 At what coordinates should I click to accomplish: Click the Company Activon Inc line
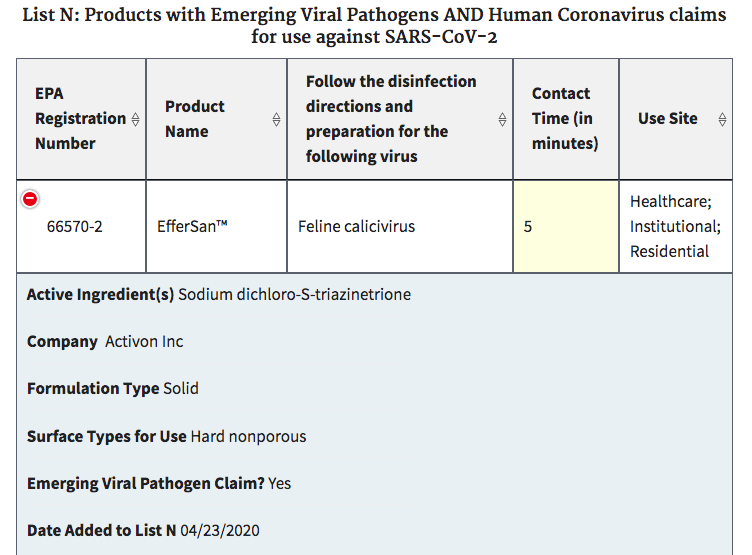pos(105,342)
